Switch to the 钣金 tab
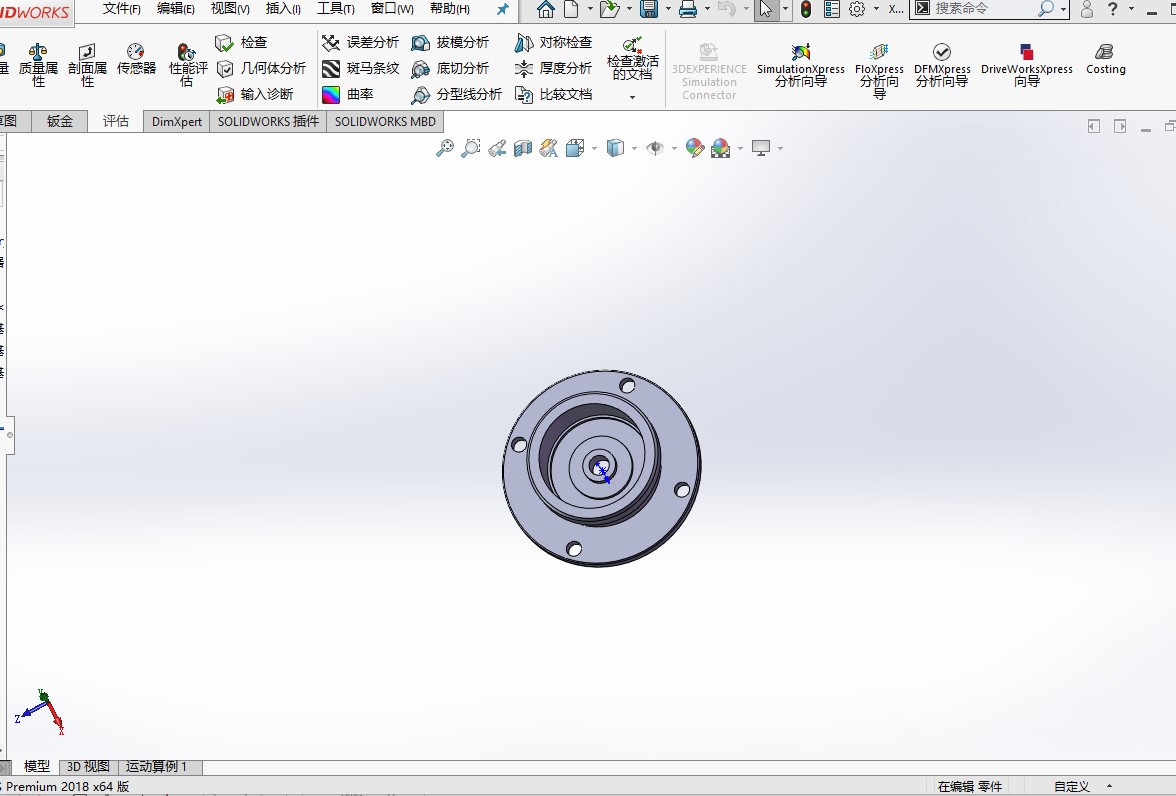The height and width of the screenshot is (796, 1176). coord(59,121)
